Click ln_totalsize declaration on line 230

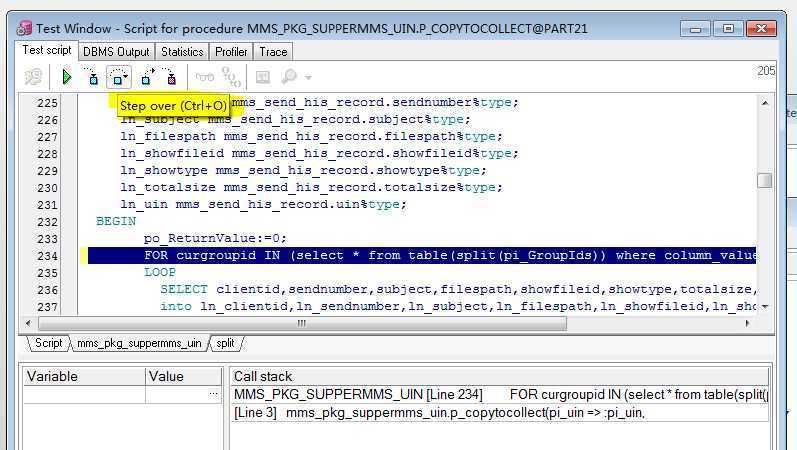coord(311,187)
